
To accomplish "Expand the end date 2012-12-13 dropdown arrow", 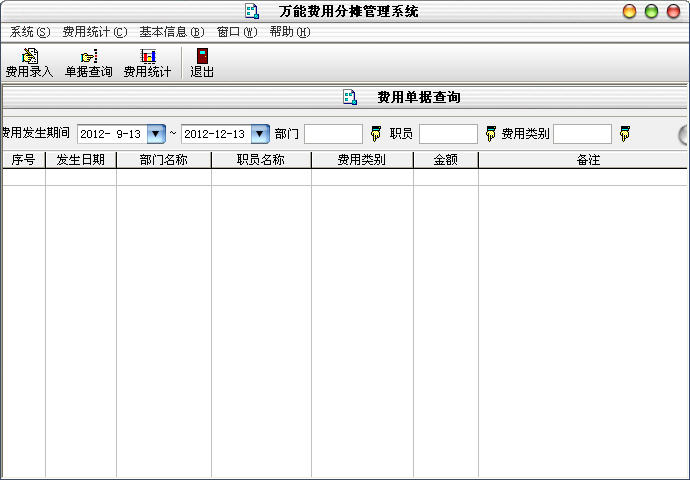I will tap(260, 134).
